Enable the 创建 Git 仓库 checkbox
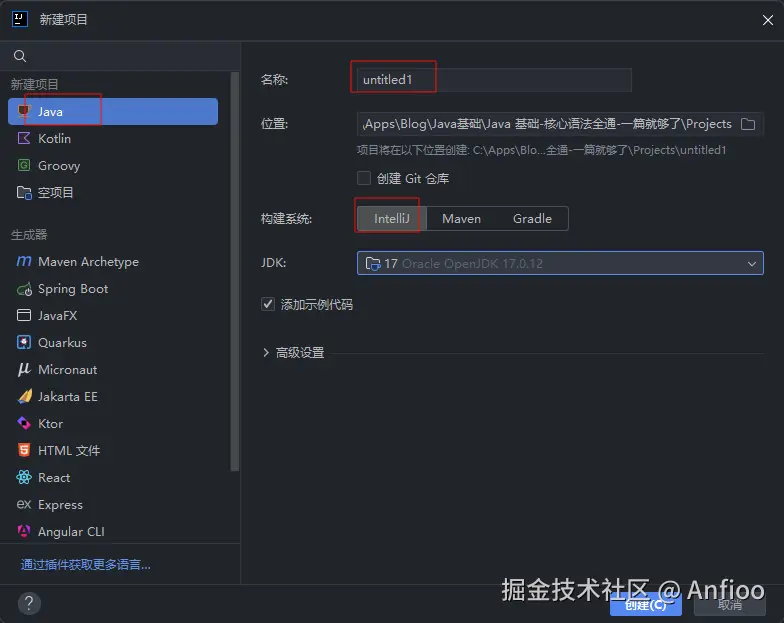The width and height of the screenshot is (784, 623). 364,178
